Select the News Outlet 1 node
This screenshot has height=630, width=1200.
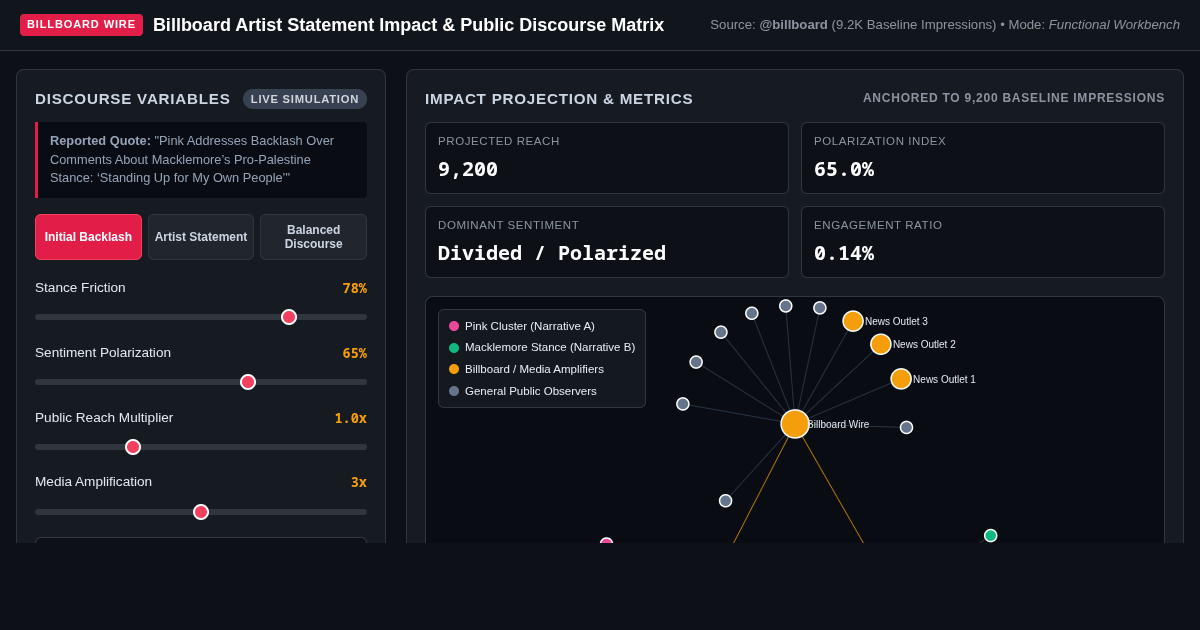click(x=901, y=379)
